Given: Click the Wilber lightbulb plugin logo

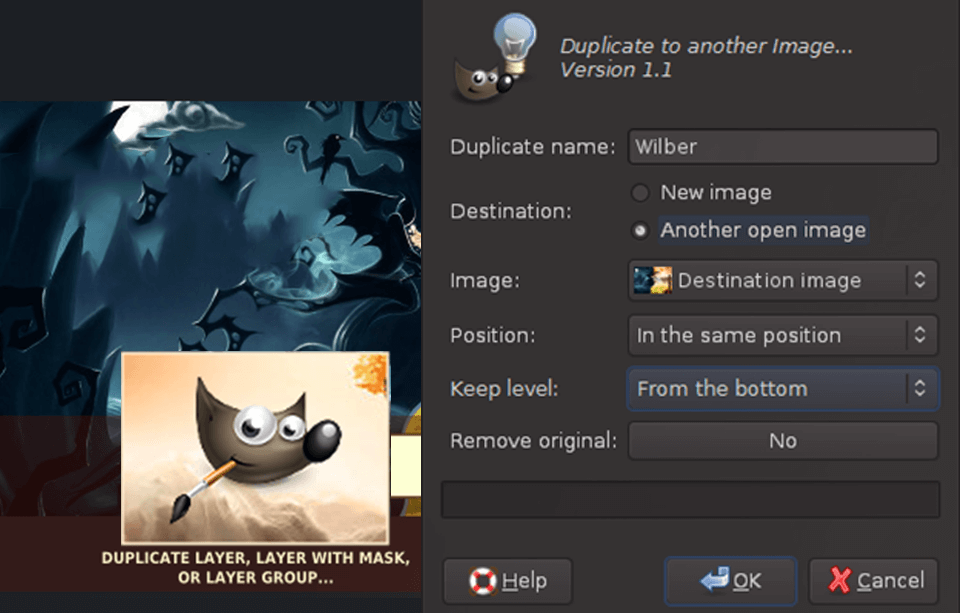Looking at the screenshot, I should pos(492,55).
